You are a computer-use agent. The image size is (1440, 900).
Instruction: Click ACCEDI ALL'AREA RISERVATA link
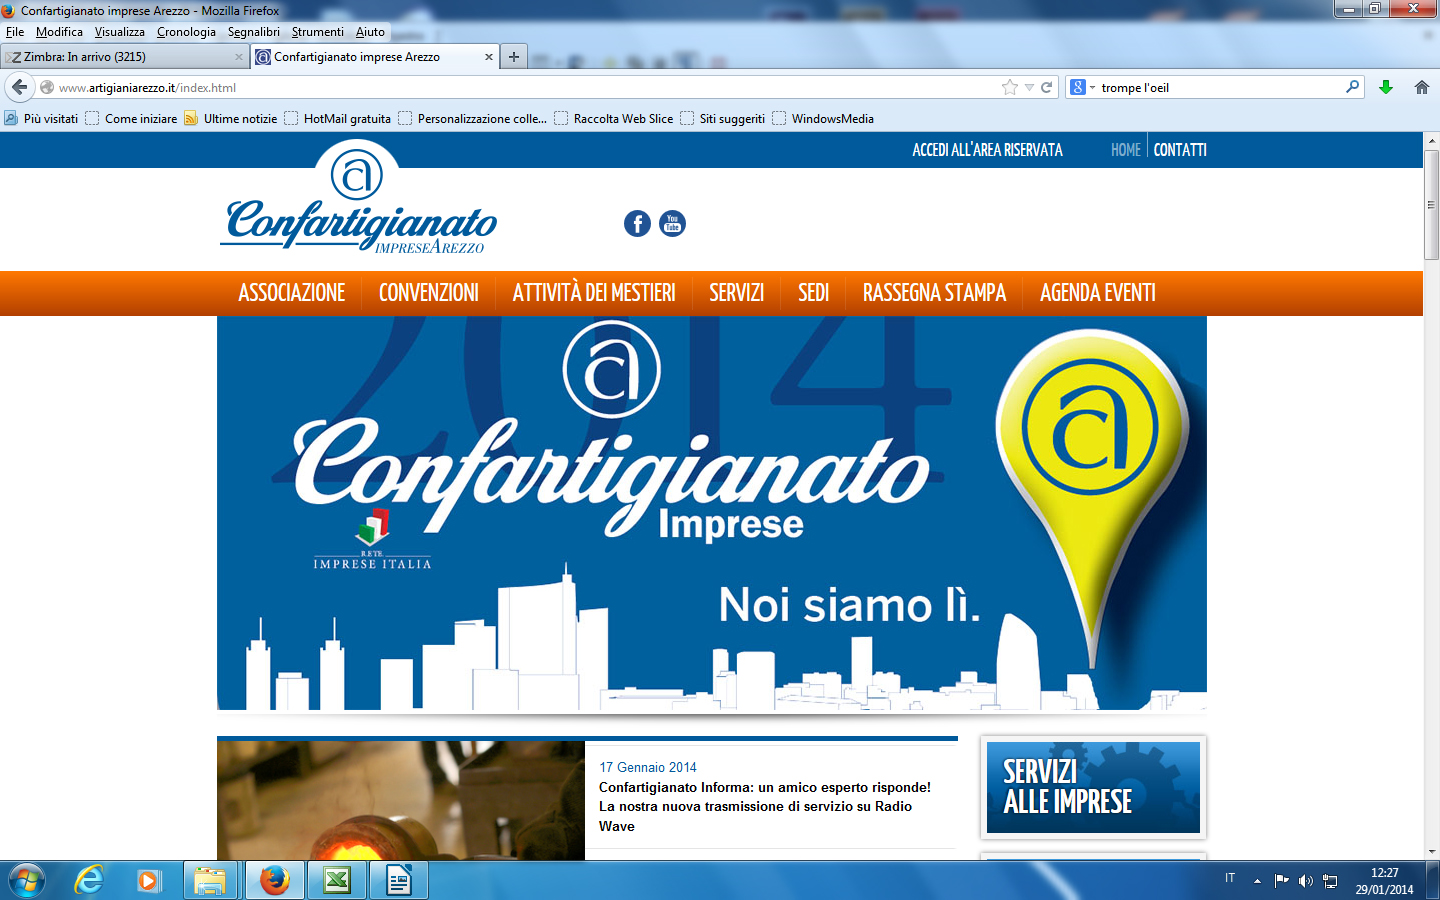point(987,150)
